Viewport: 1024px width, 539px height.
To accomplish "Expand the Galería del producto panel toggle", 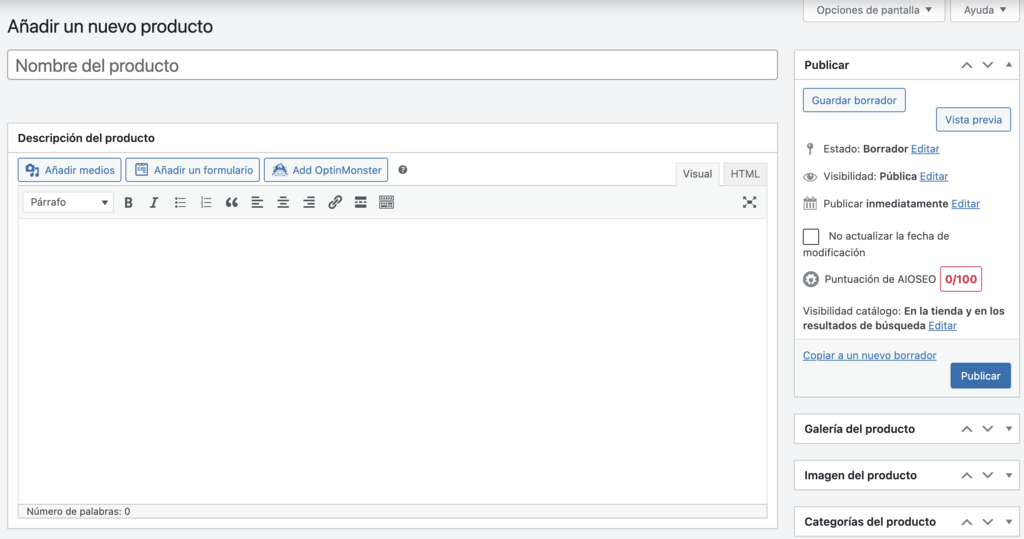I will point(1009,429).
